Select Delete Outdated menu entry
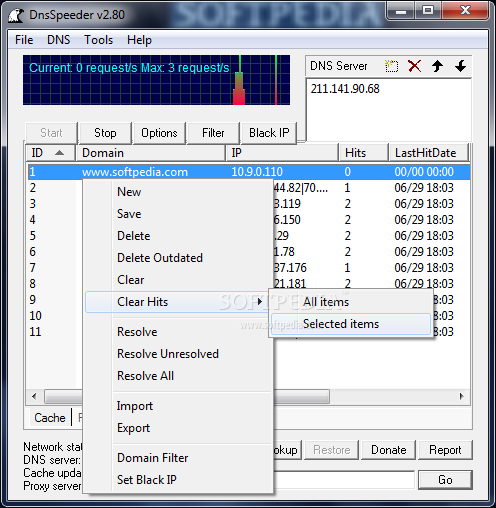This screenshot has width=496, height=508. coord(160,258)
